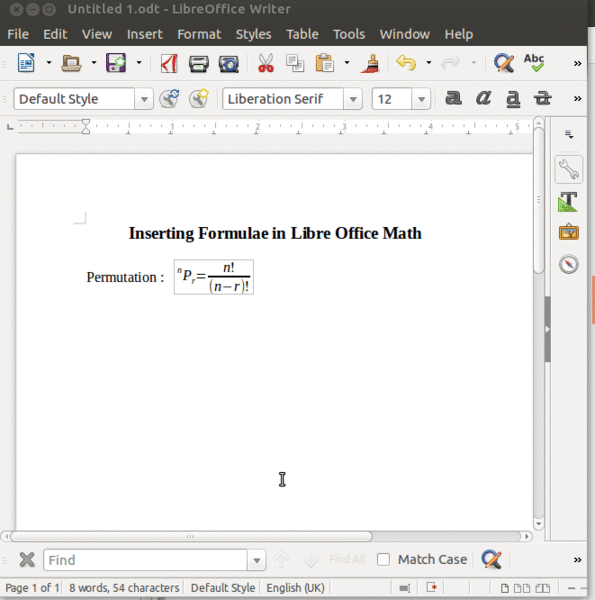
Task: Open the sidebar Gallery icon
Action: coord(569,232)
